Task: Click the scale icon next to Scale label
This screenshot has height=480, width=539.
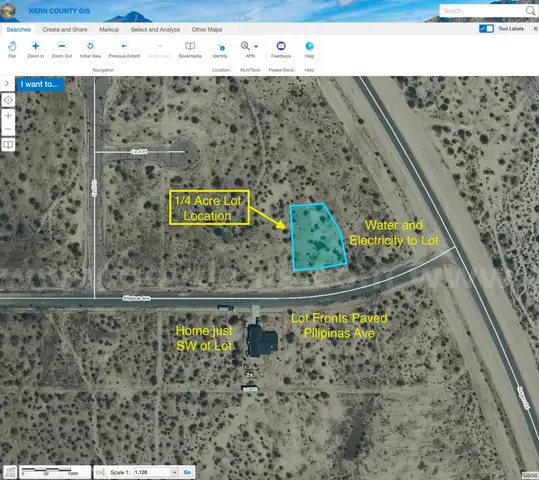Action: tap(100, 472)
